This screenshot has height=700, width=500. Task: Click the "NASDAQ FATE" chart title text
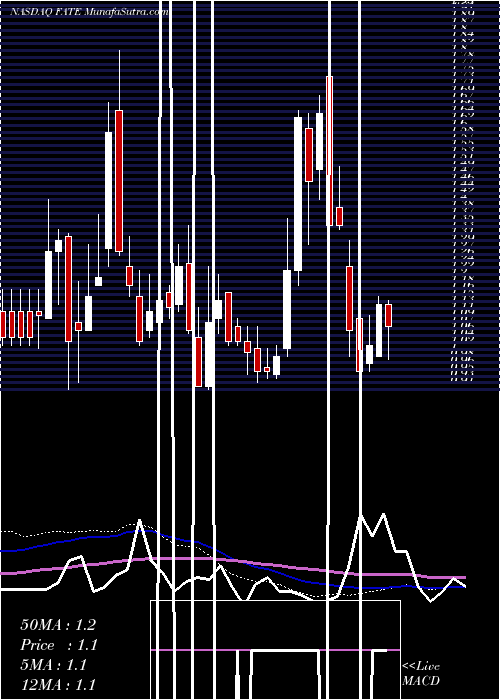45,12
